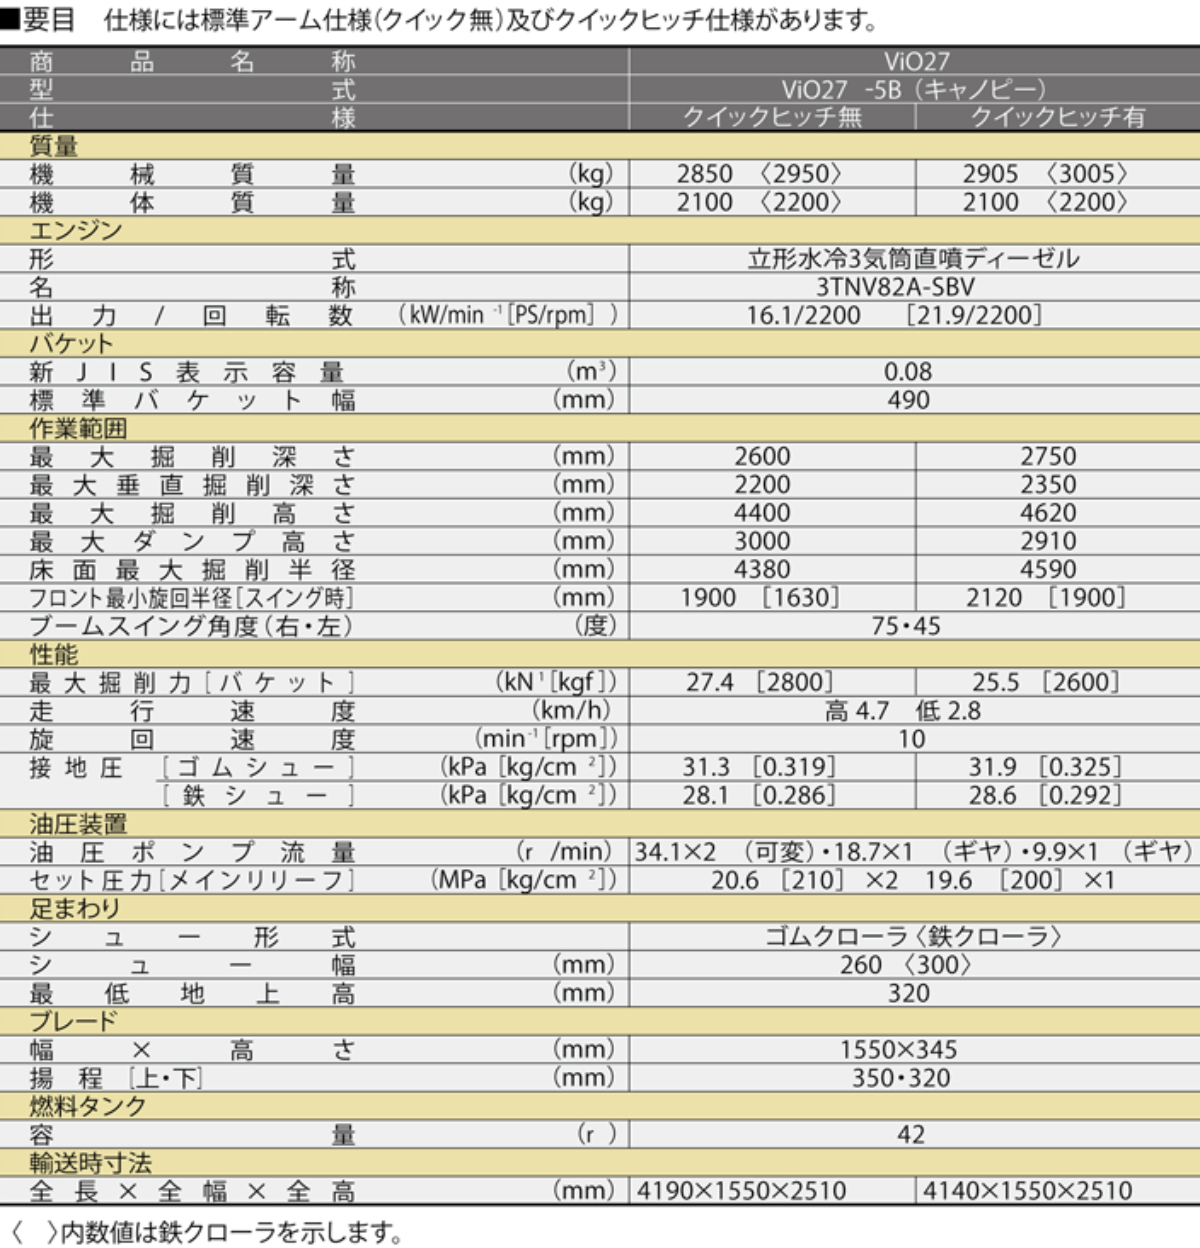This screenshot has height=1248, width=1200.
Task: Select the fuel tank capacity value 42
Action: (910, 1135)
